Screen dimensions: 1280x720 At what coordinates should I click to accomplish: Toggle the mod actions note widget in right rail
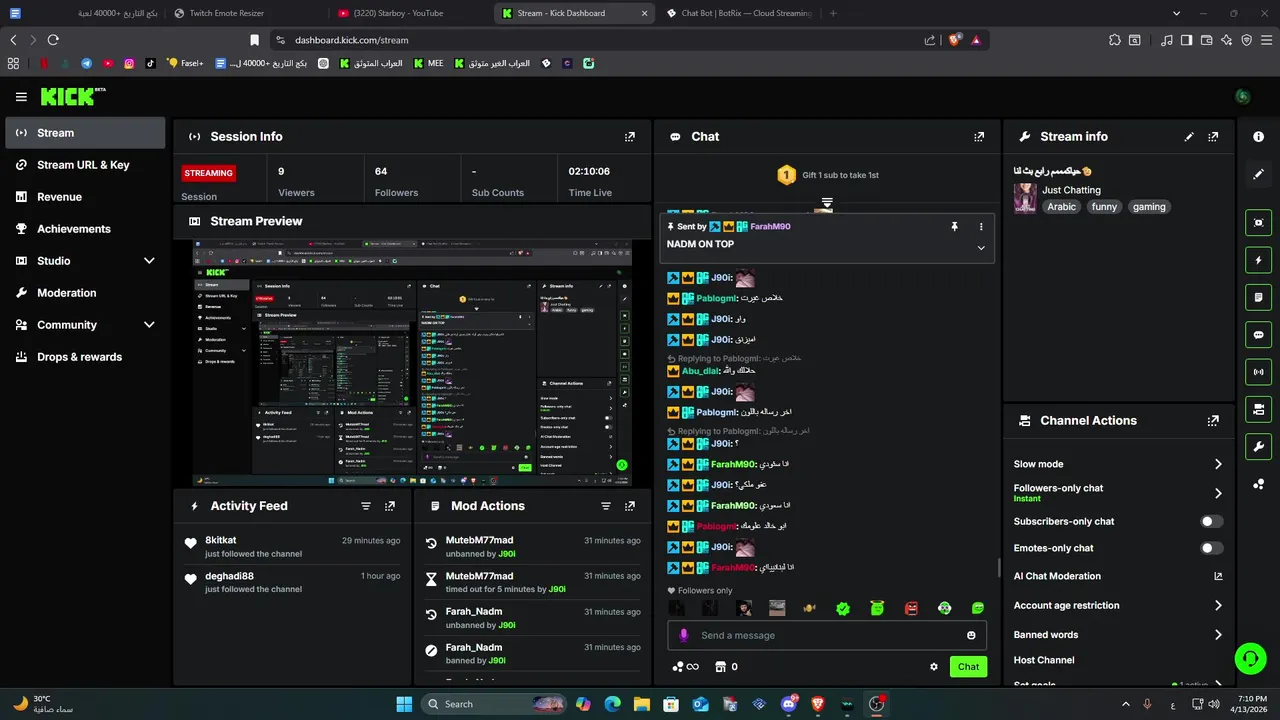point(1258,298)
